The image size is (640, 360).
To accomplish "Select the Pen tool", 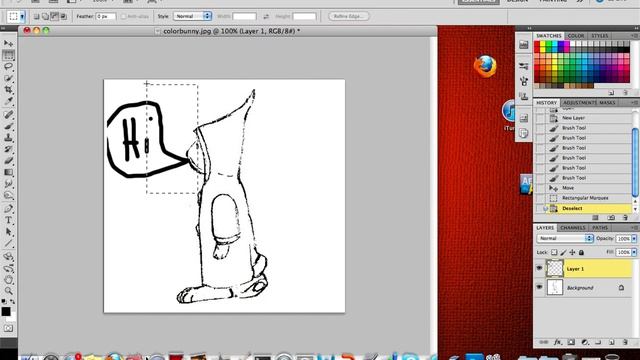I will click(x=8, y=209).
